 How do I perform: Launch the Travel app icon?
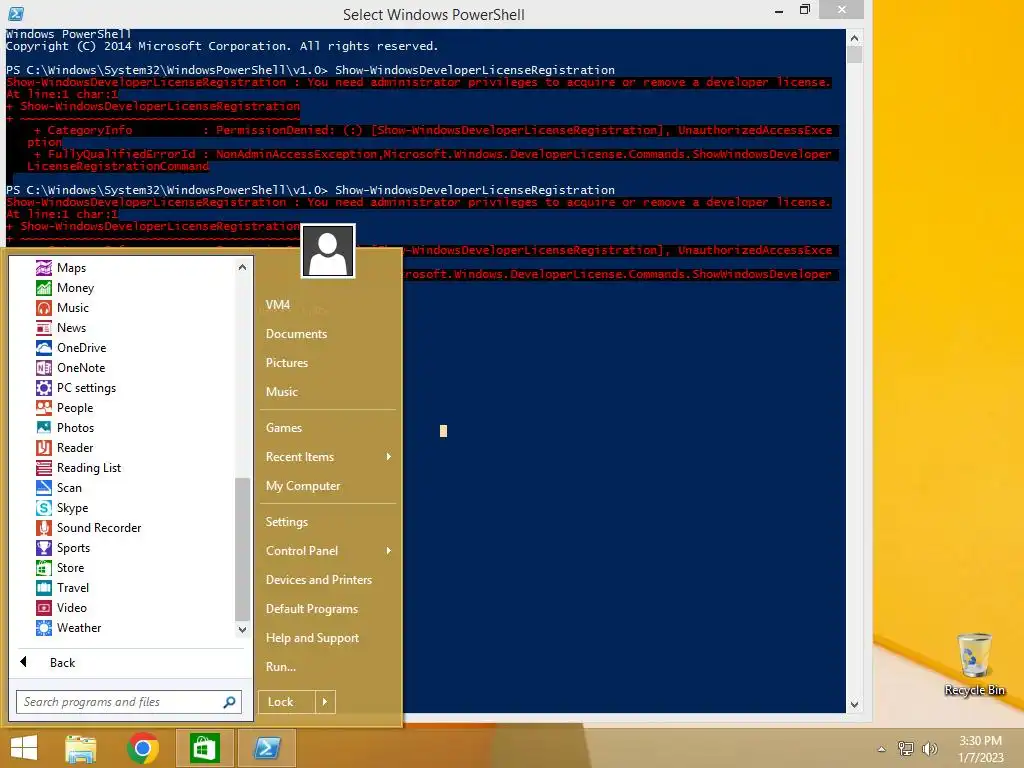(x=44, y=588)
